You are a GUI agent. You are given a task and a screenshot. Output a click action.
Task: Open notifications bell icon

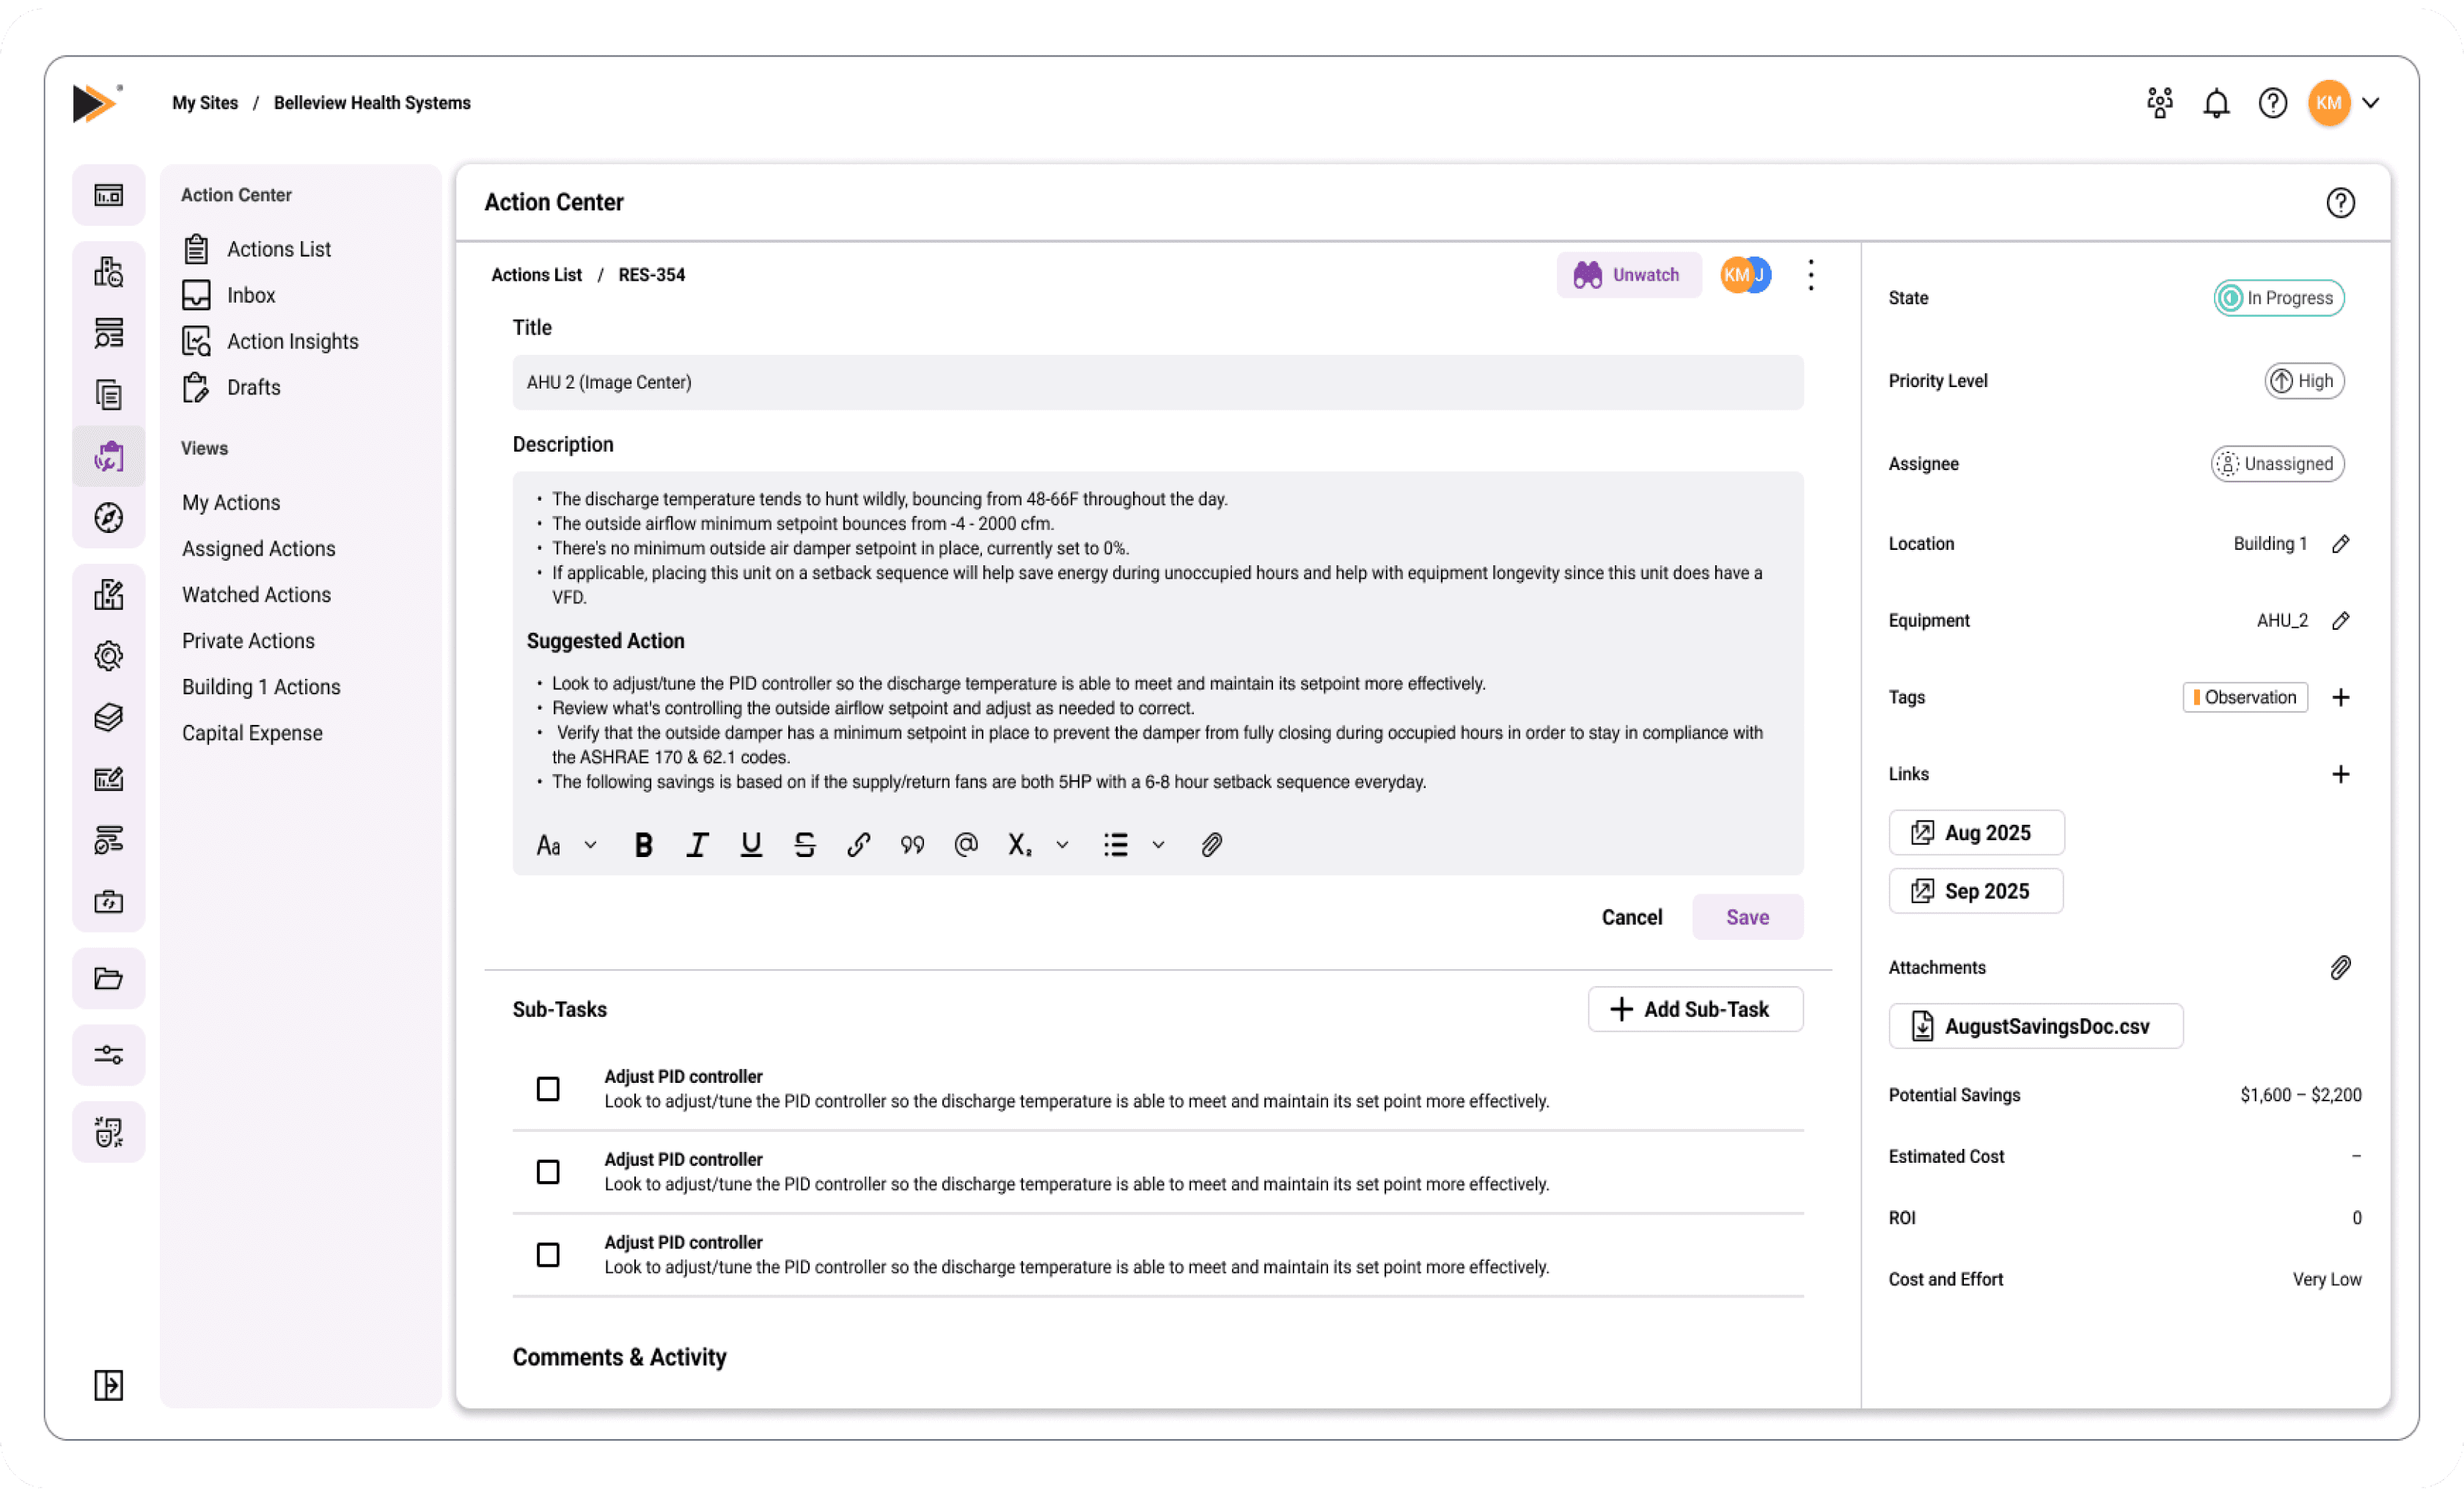tap(2216, 103)
